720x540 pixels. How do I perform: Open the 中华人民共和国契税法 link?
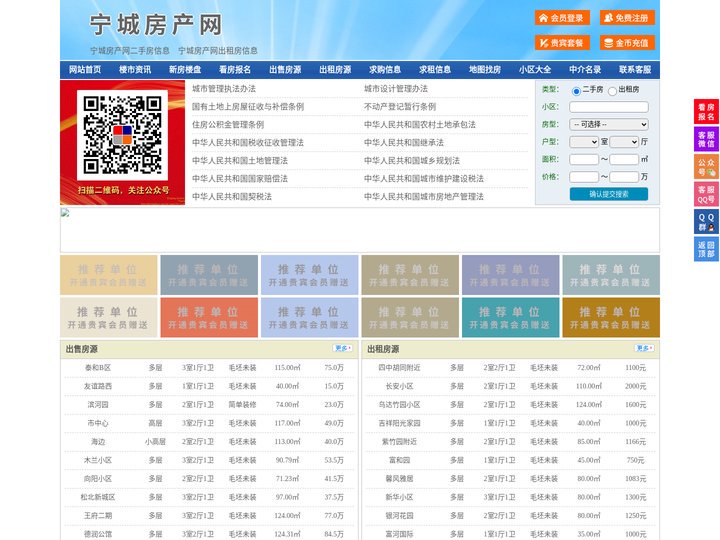coord(232,197)
